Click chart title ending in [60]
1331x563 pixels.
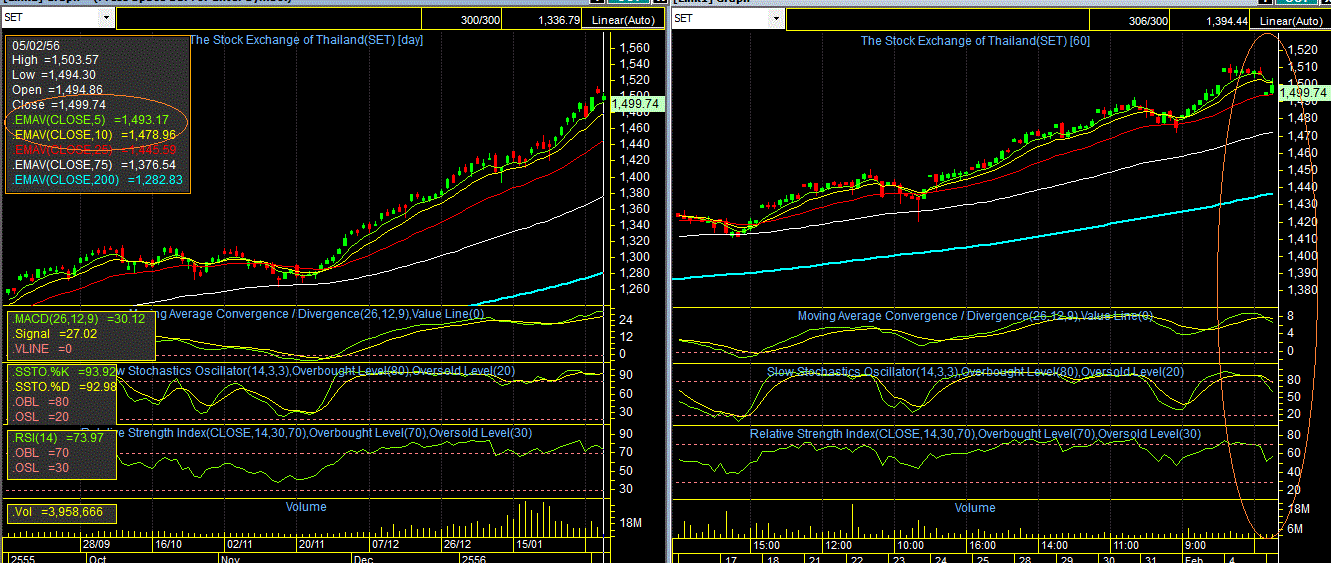click(x=975, y=40)
